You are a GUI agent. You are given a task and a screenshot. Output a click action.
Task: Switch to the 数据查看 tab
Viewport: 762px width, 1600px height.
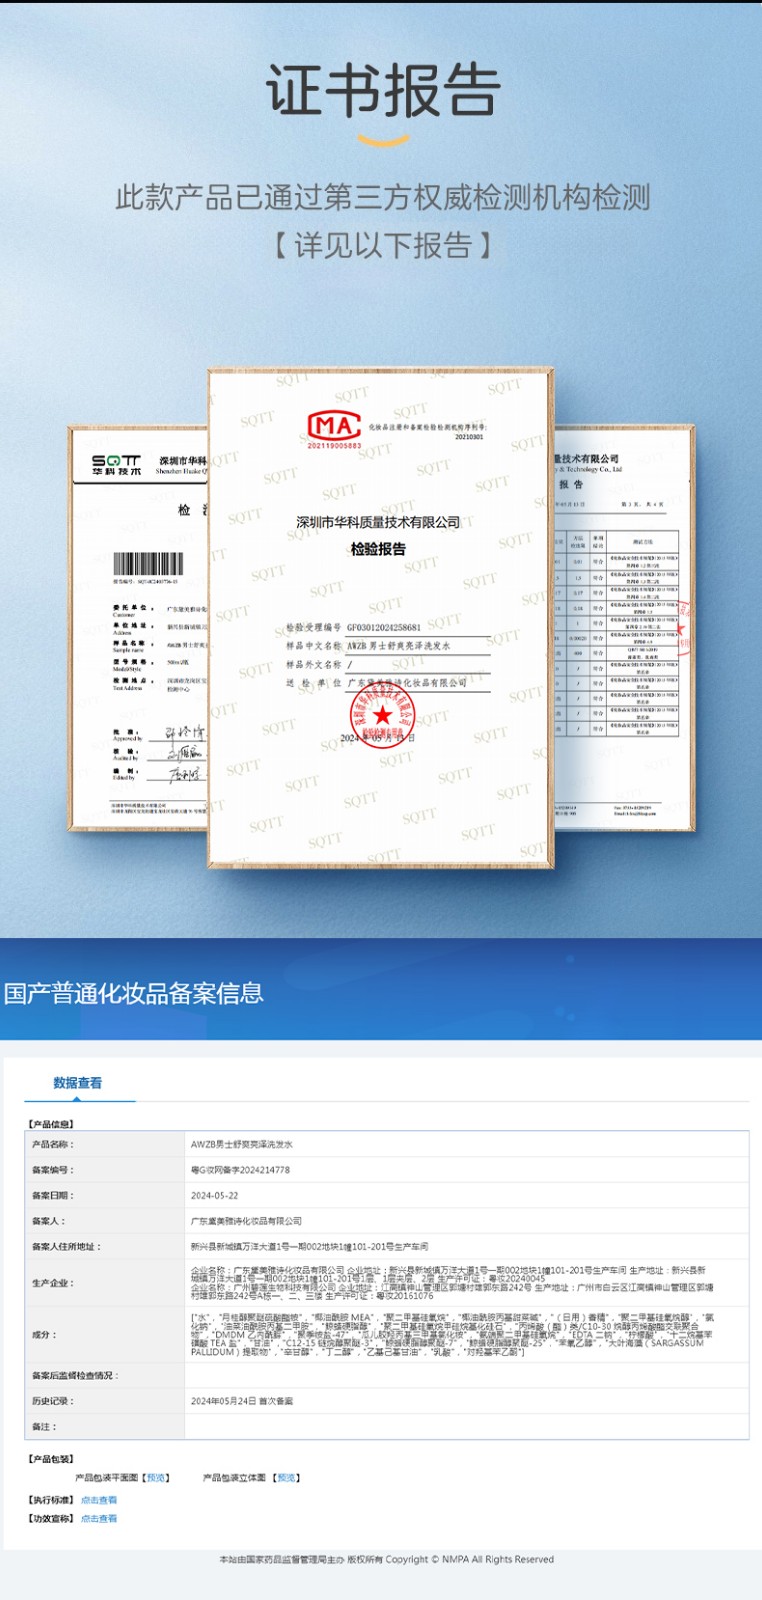[77, 1083]
